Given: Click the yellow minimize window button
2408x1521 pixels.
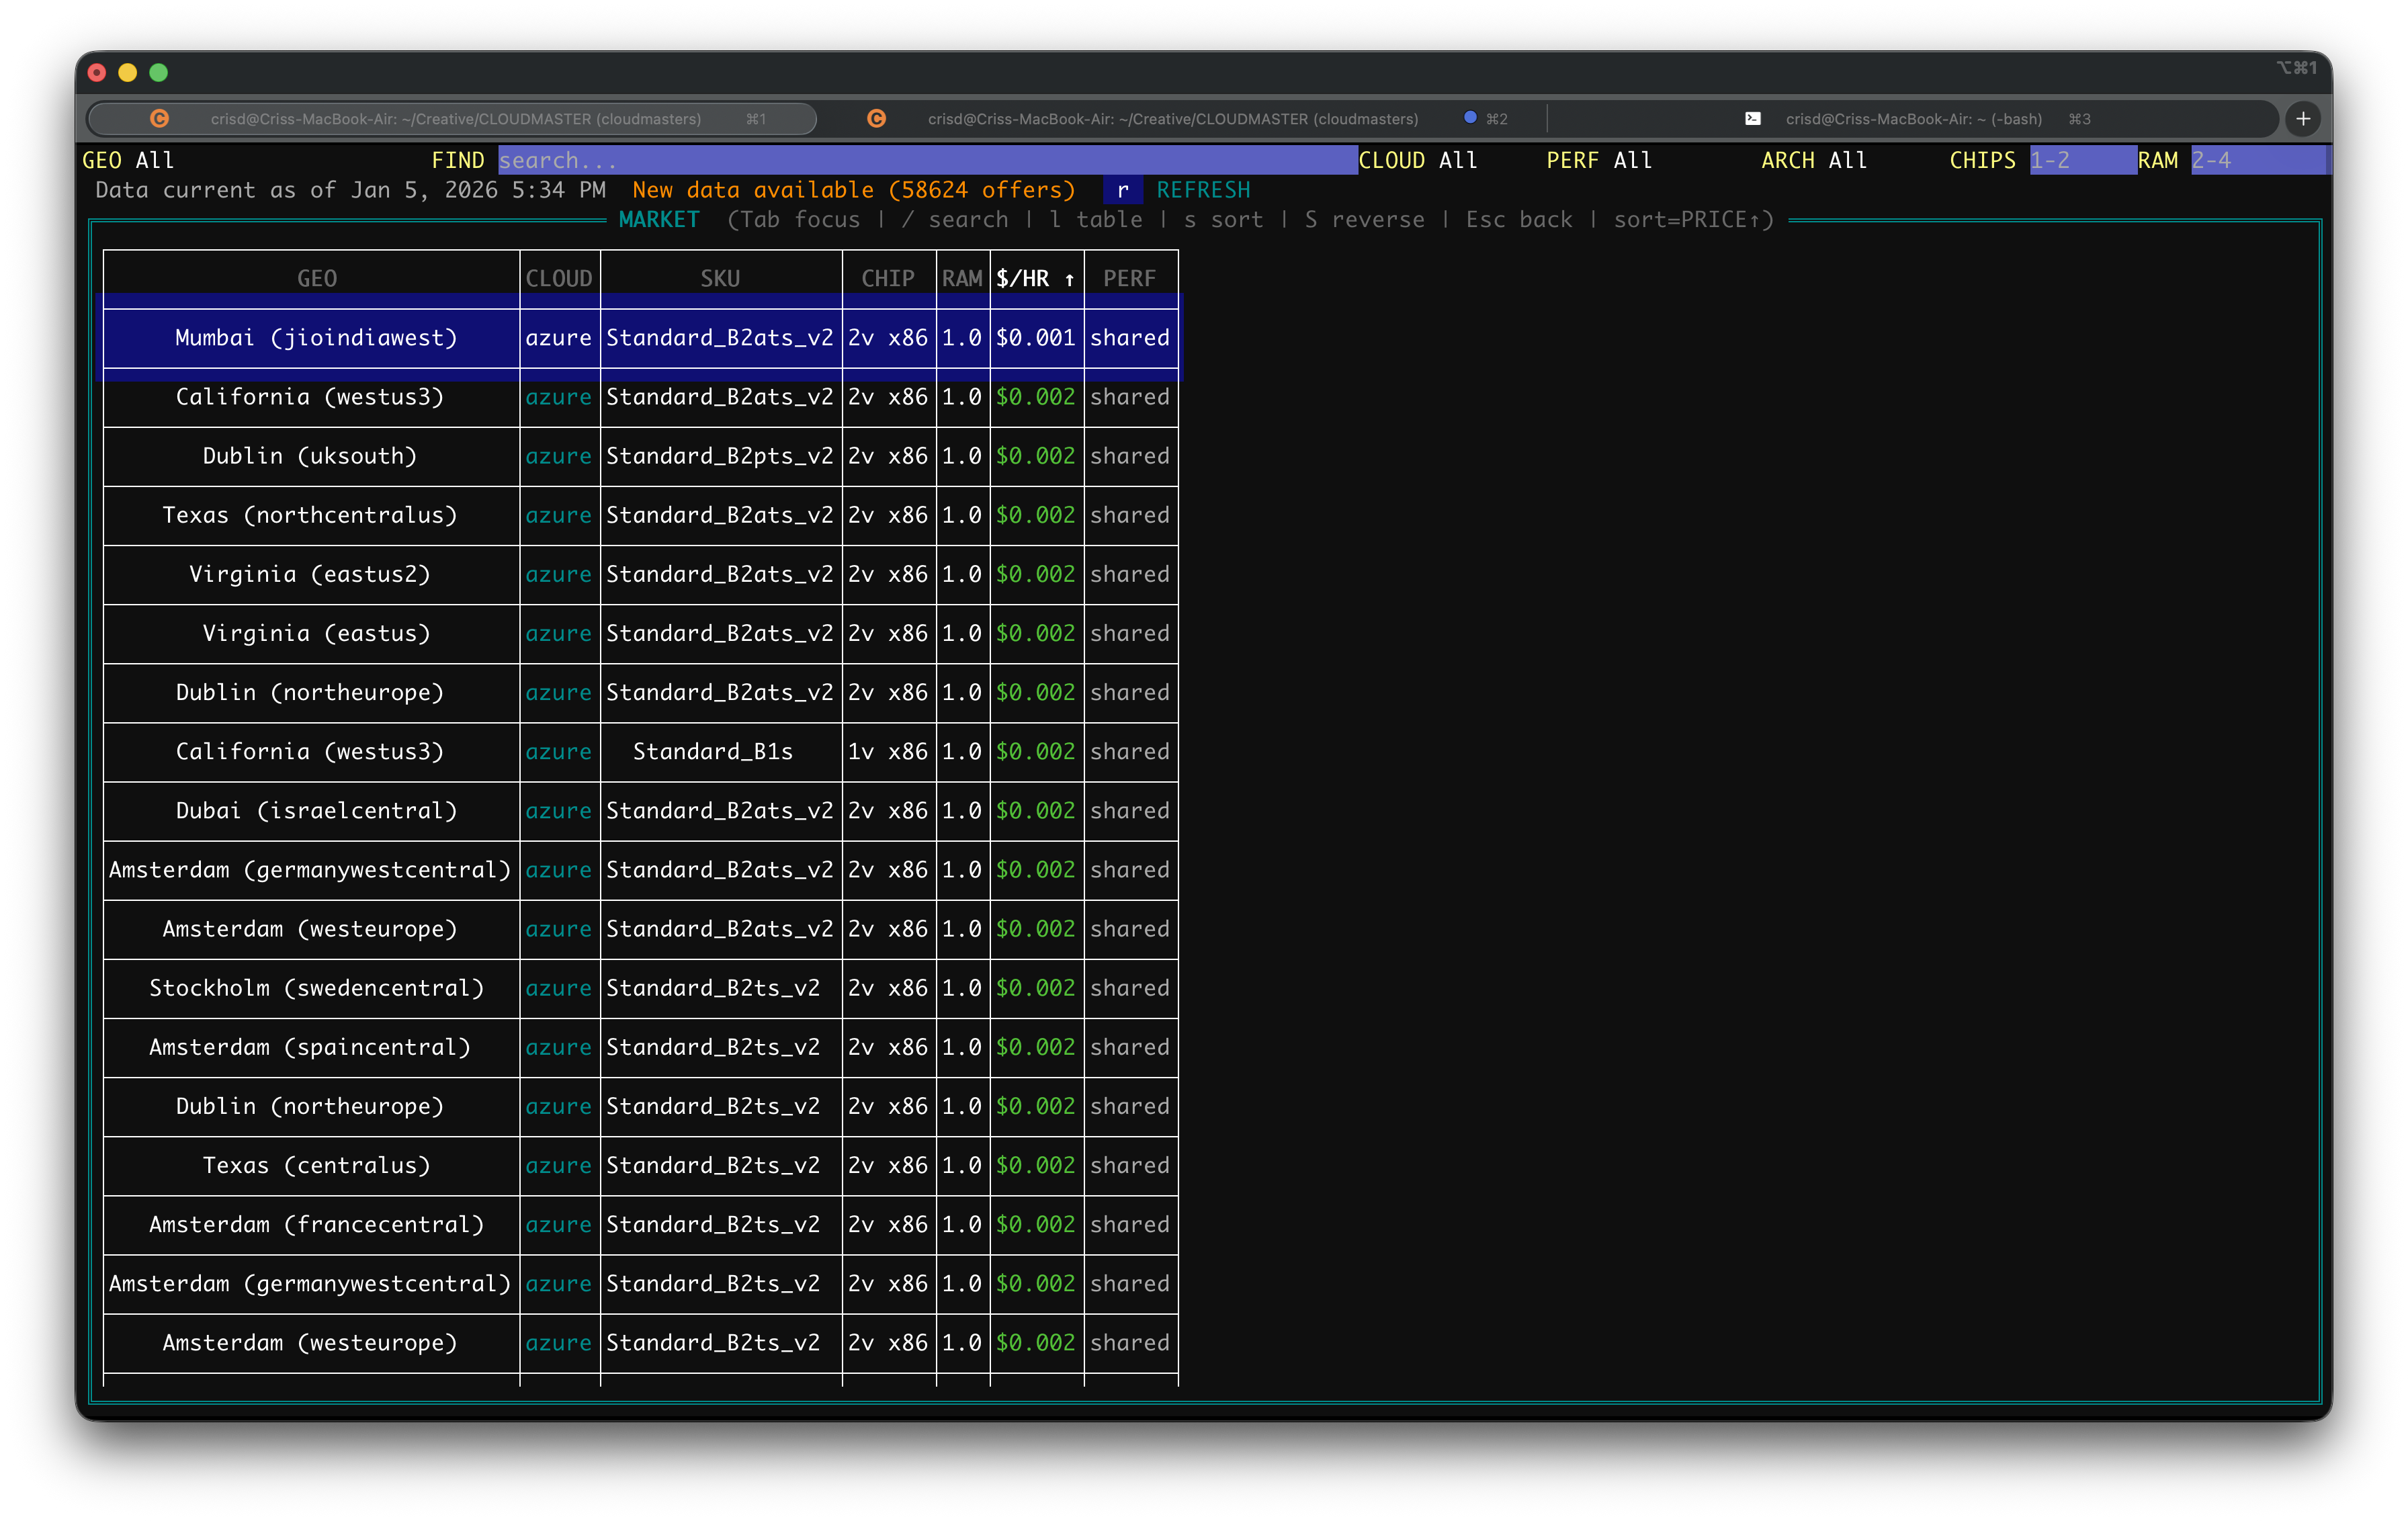Looking at the screenshot, I should click(127, 73).
